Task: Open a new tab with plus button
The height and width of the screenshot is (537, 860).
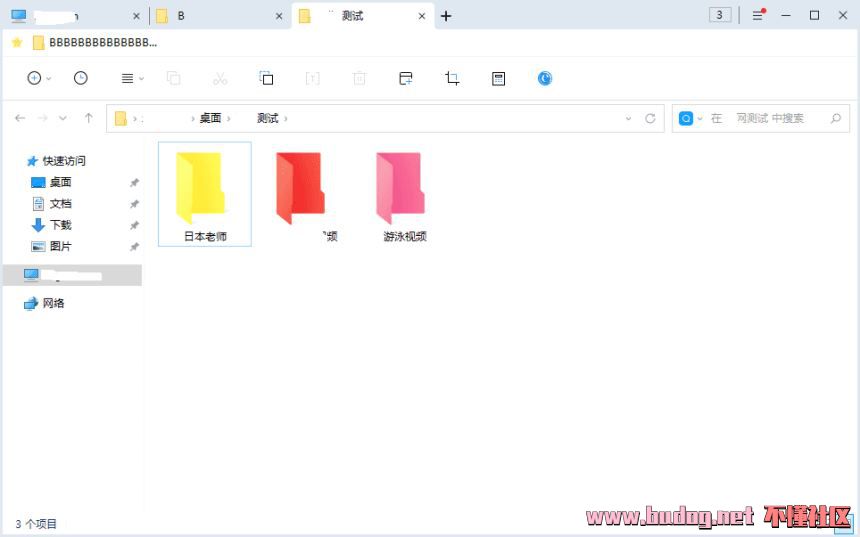Action: [x=446, y=16]
